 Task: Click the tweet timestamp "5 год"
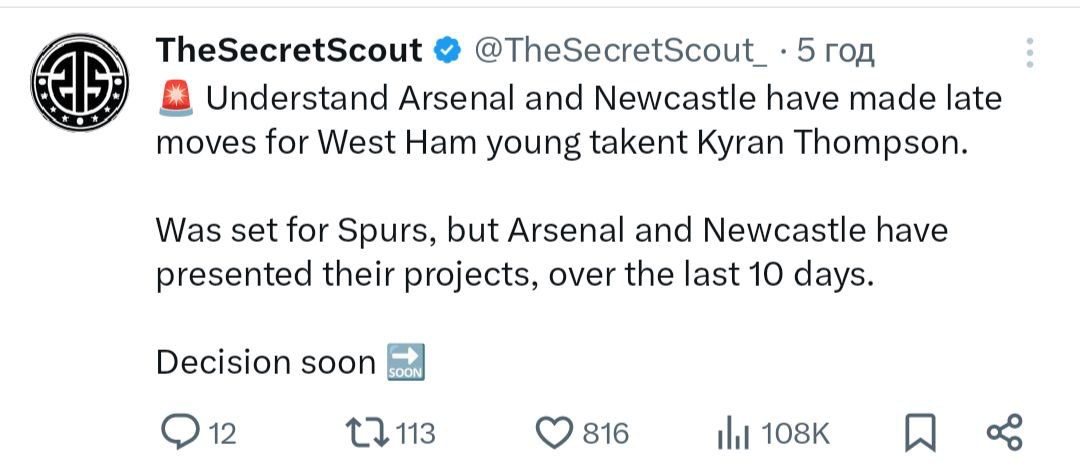pyautogui.click(x=835, y=50)
